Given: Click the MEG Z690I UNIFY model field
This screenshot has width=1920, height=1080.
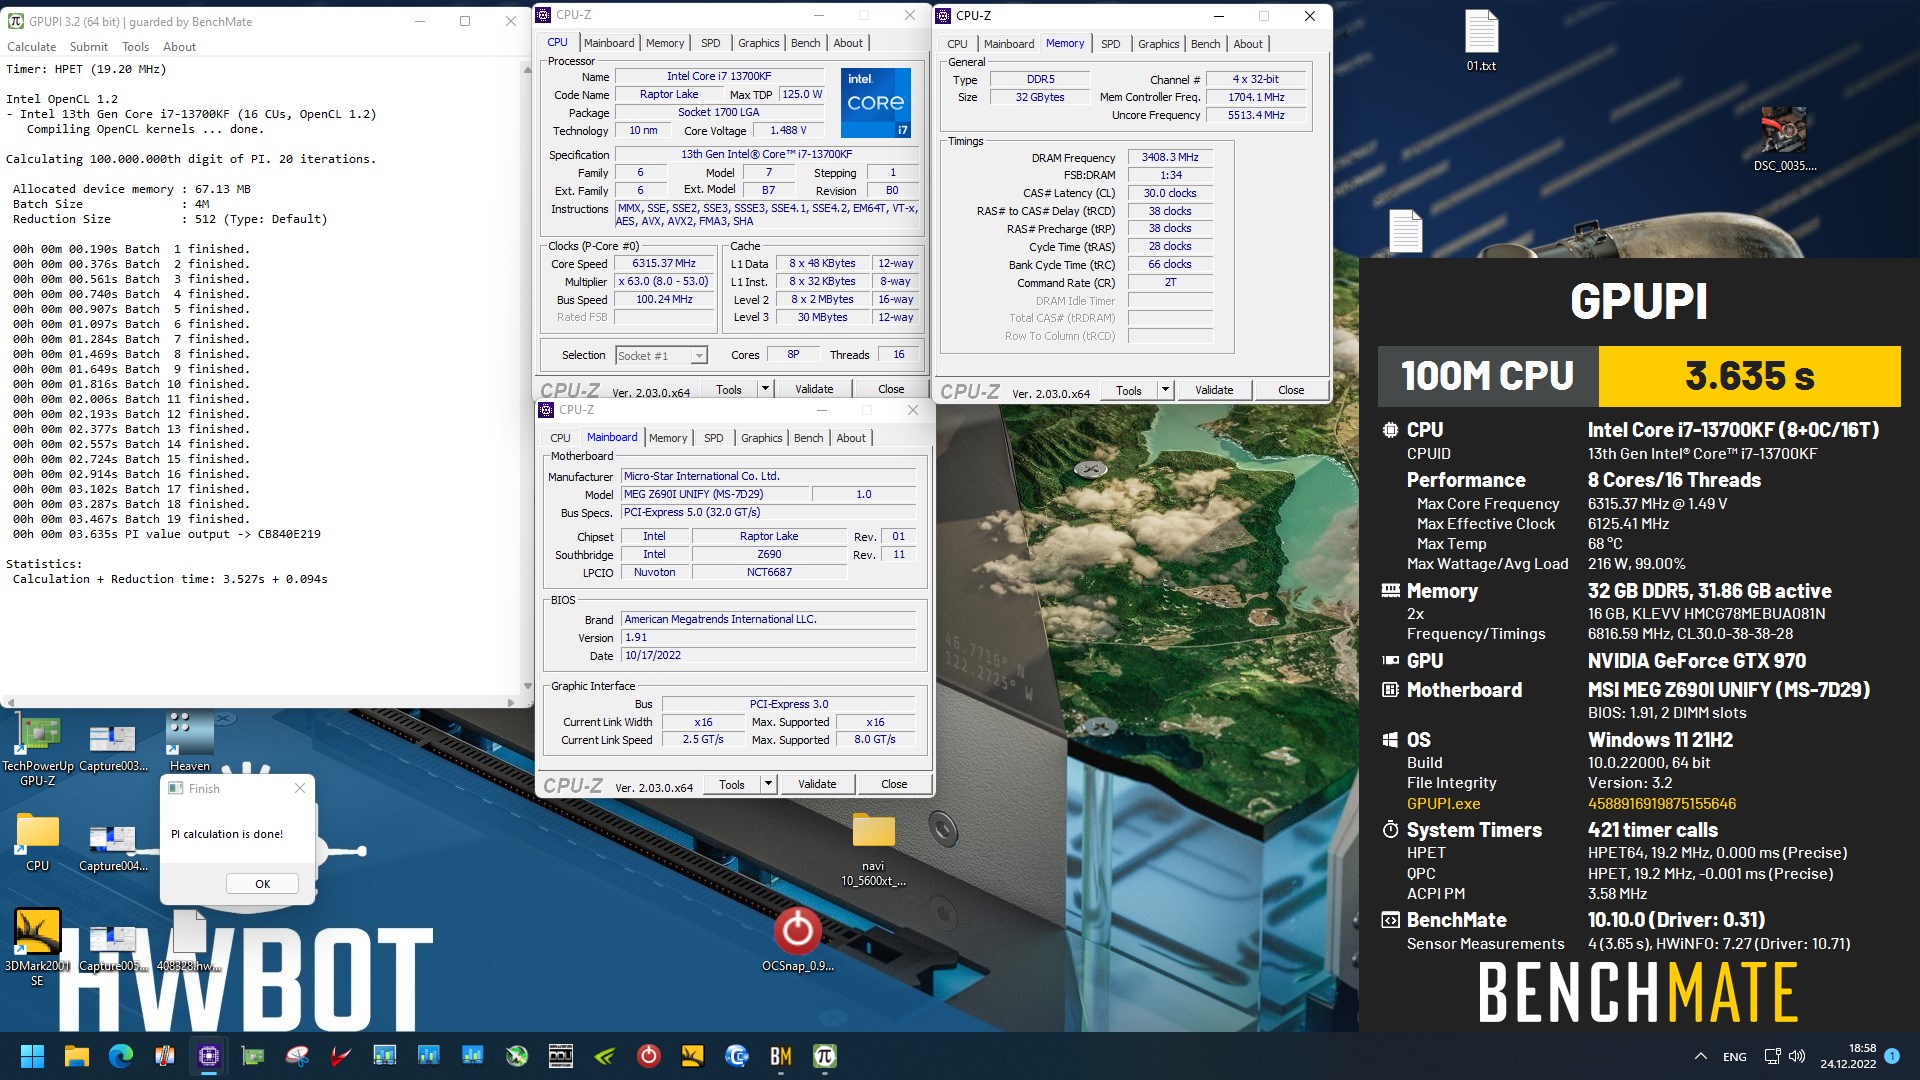Looking at the screenshot, I should tap(714, 494).
